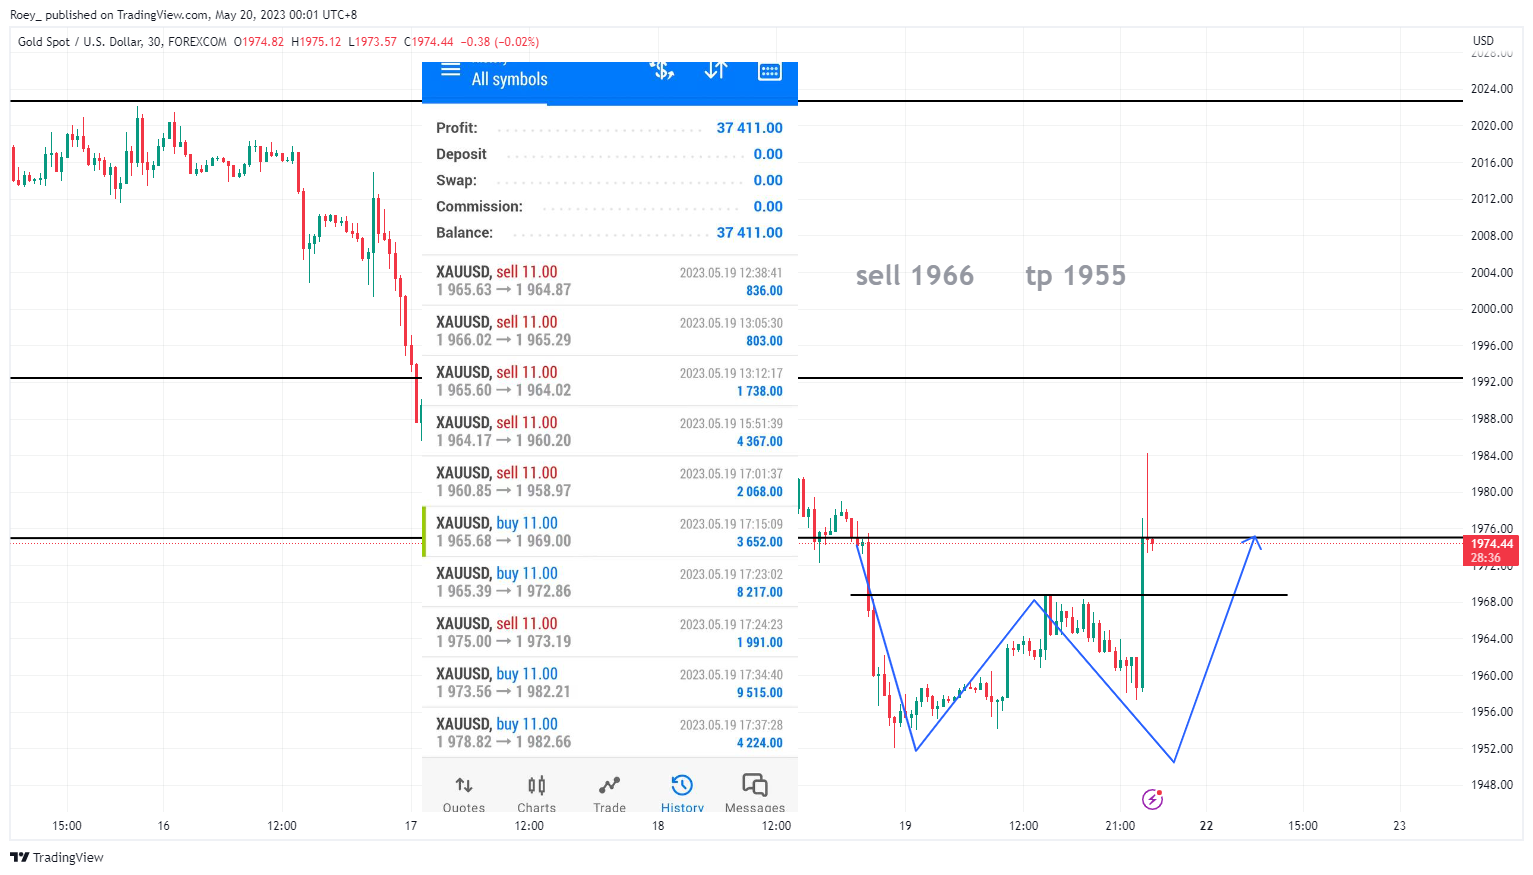Tap the currency filter dollar icon
This screenshot has width=1533, height=875.
point(662,70)
